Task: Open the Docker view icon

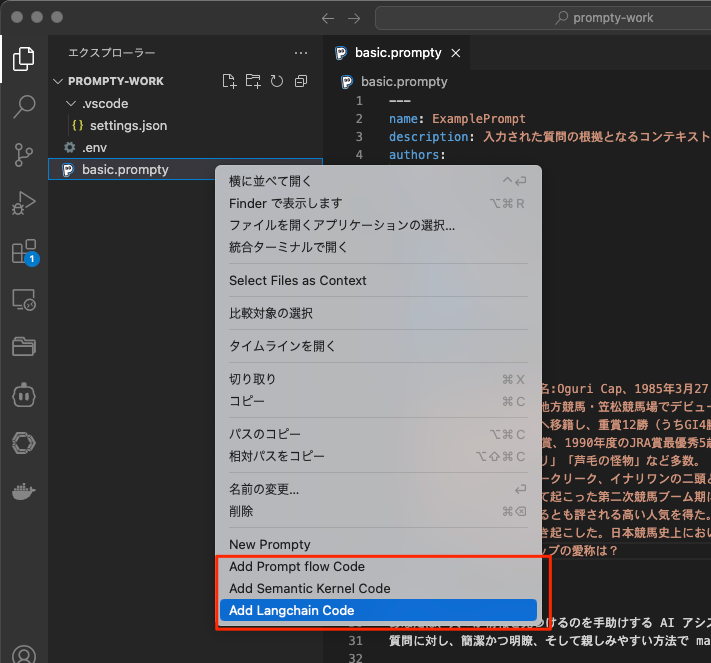Action: coord(24,491)
